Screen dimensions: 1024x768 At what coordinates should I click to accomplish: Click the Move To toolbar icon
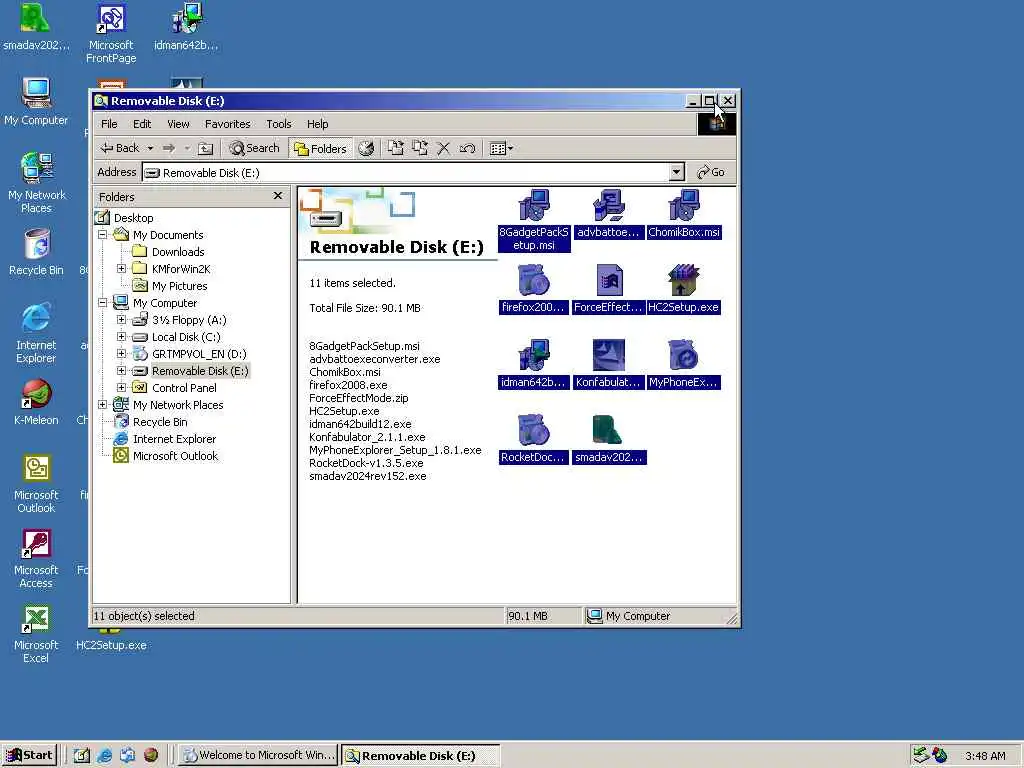[x=396, y=148]
